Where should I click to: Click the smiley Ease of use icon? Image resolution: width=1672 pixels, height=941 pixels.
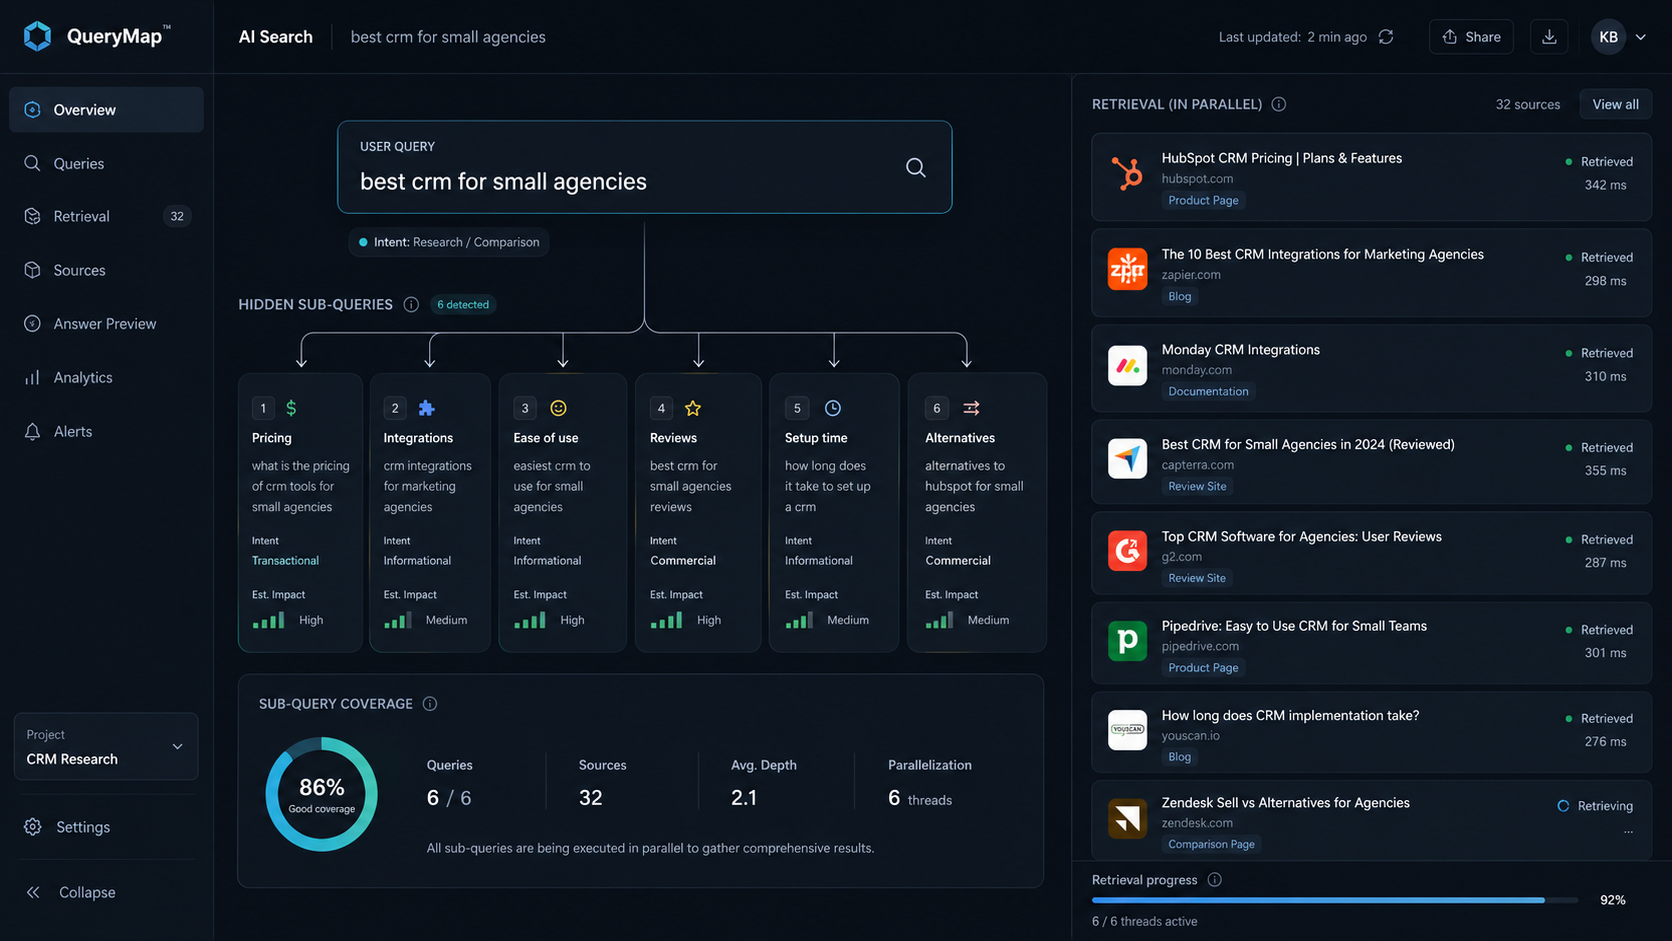coord(558,408)
